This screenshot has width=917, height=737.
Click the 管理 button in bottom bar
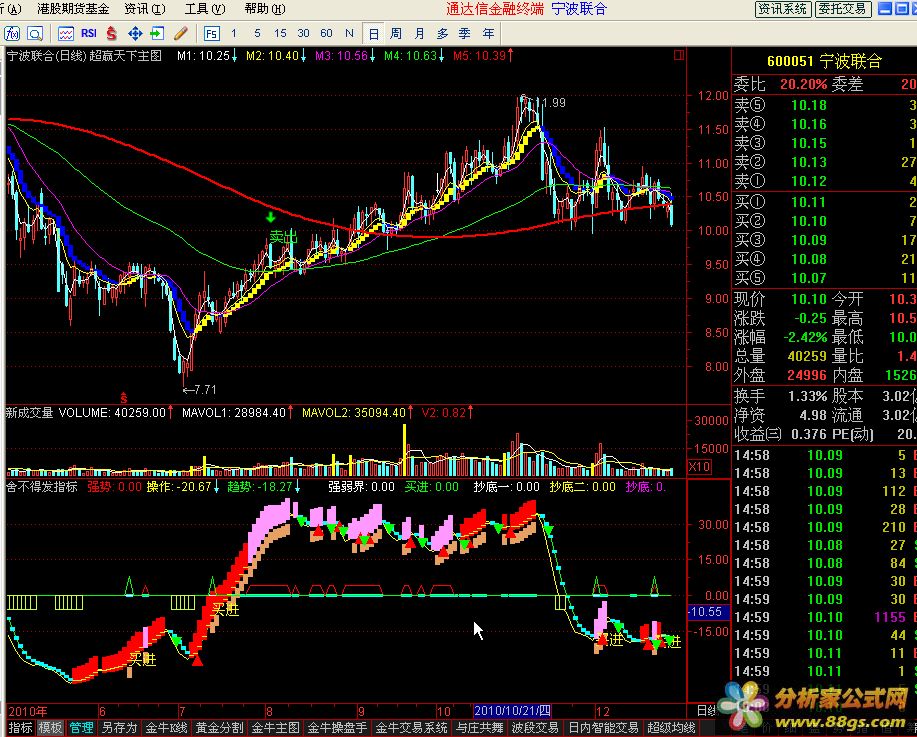pos(81,728)
